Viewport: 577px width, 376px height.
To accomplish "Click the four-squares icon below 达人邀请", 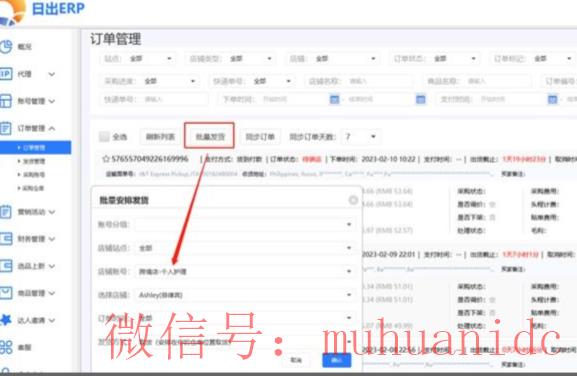I will pos(6,347).
